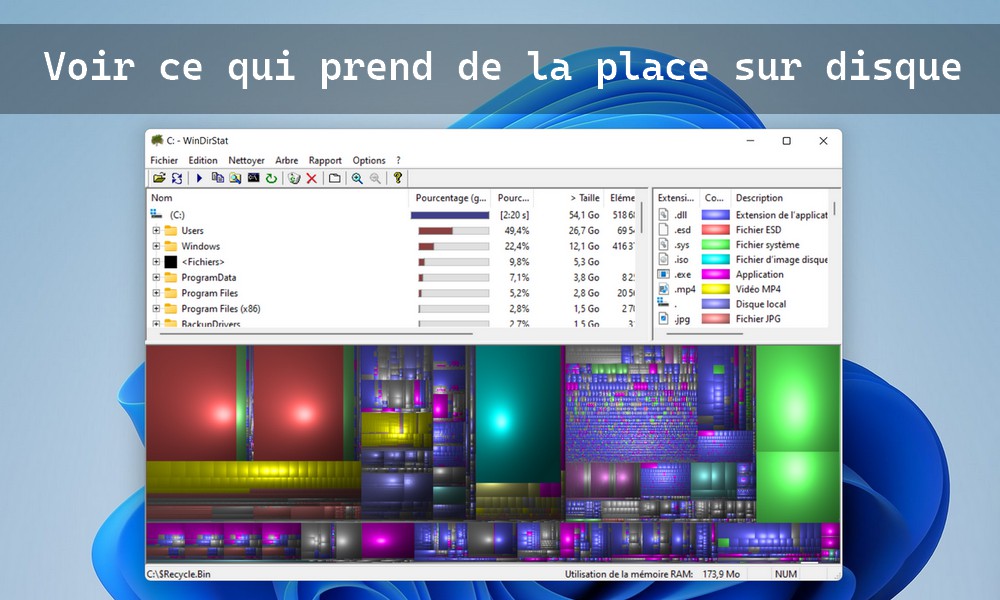The width and height of the screenshot is (1000, 600).
Task: Expand the <Fichiers> node
Action: pyautogui.click(x=156, y=261)
